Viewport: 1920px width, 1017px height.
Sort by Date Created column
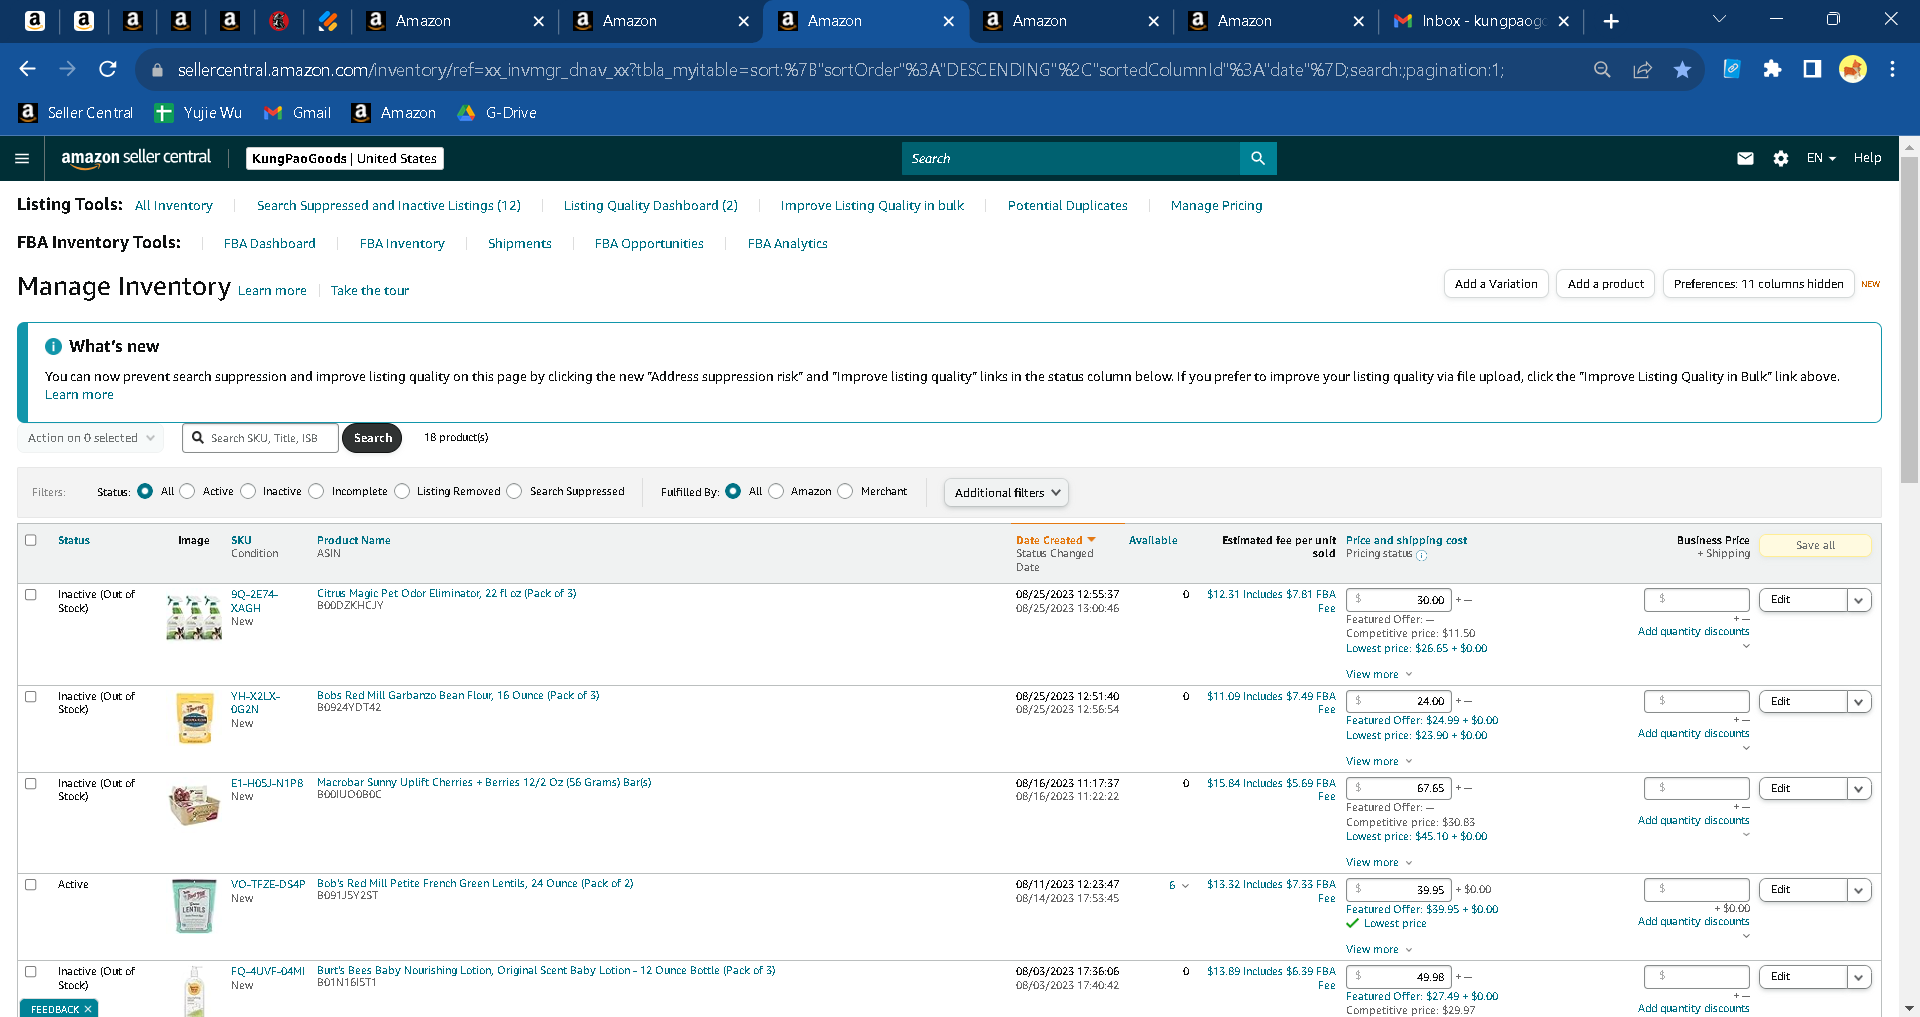[1055, 540]
